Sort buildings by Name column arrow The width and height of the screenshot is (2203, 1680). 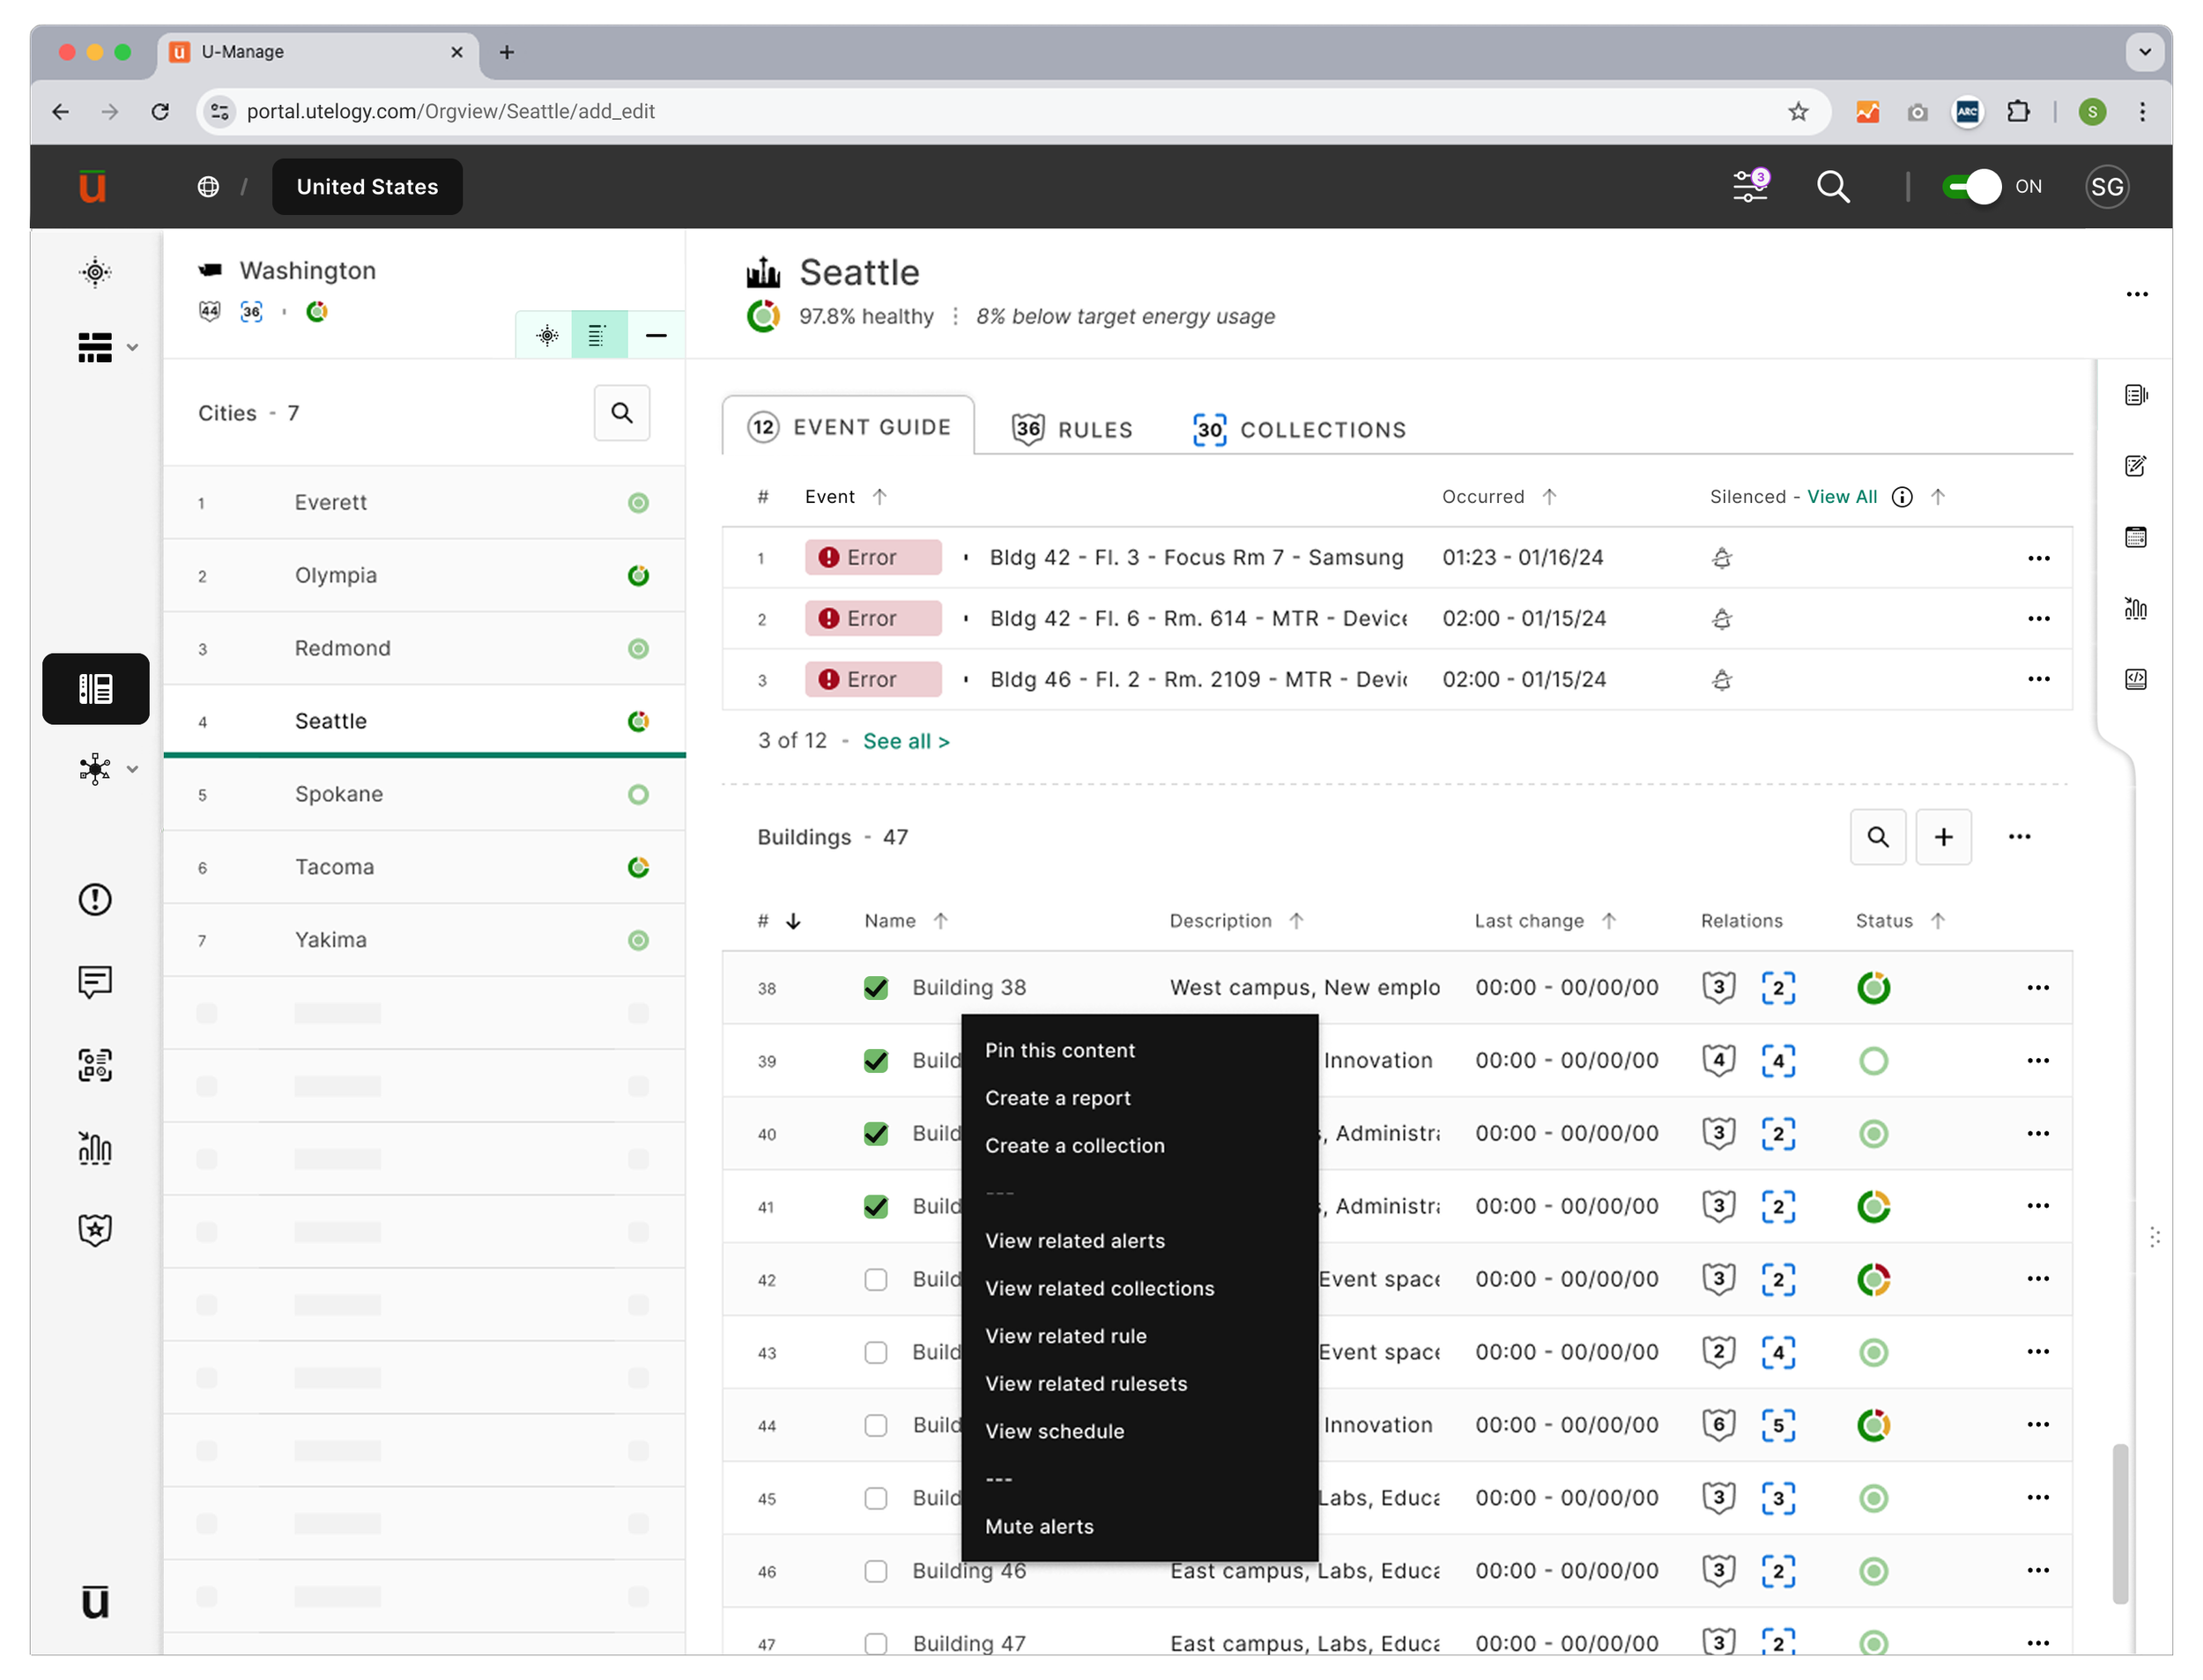940,921
